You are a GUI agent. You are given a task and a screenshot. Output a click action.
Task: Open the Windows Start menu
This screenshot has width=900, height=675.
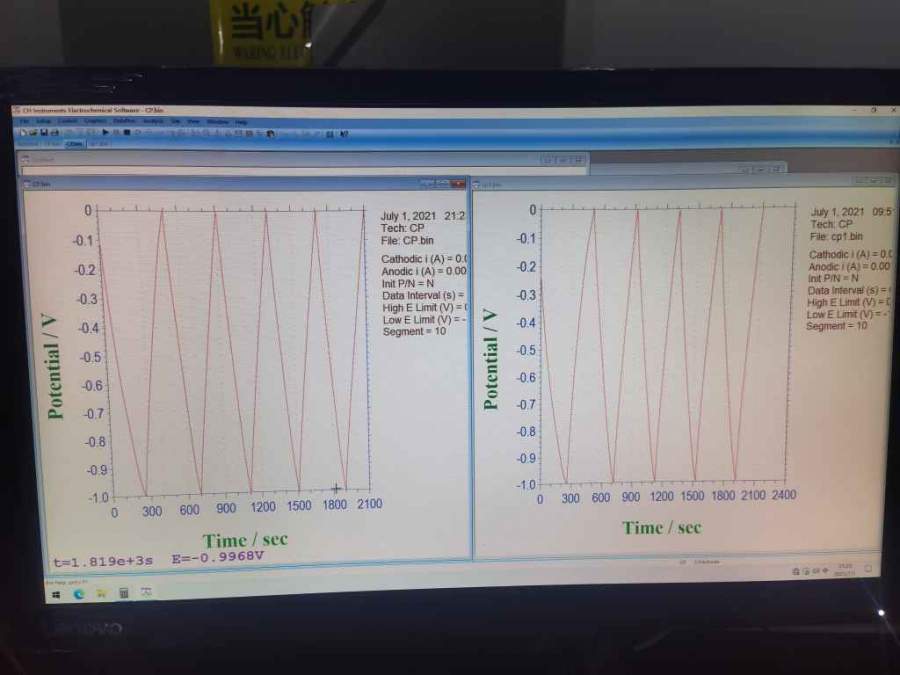(56, 595)
